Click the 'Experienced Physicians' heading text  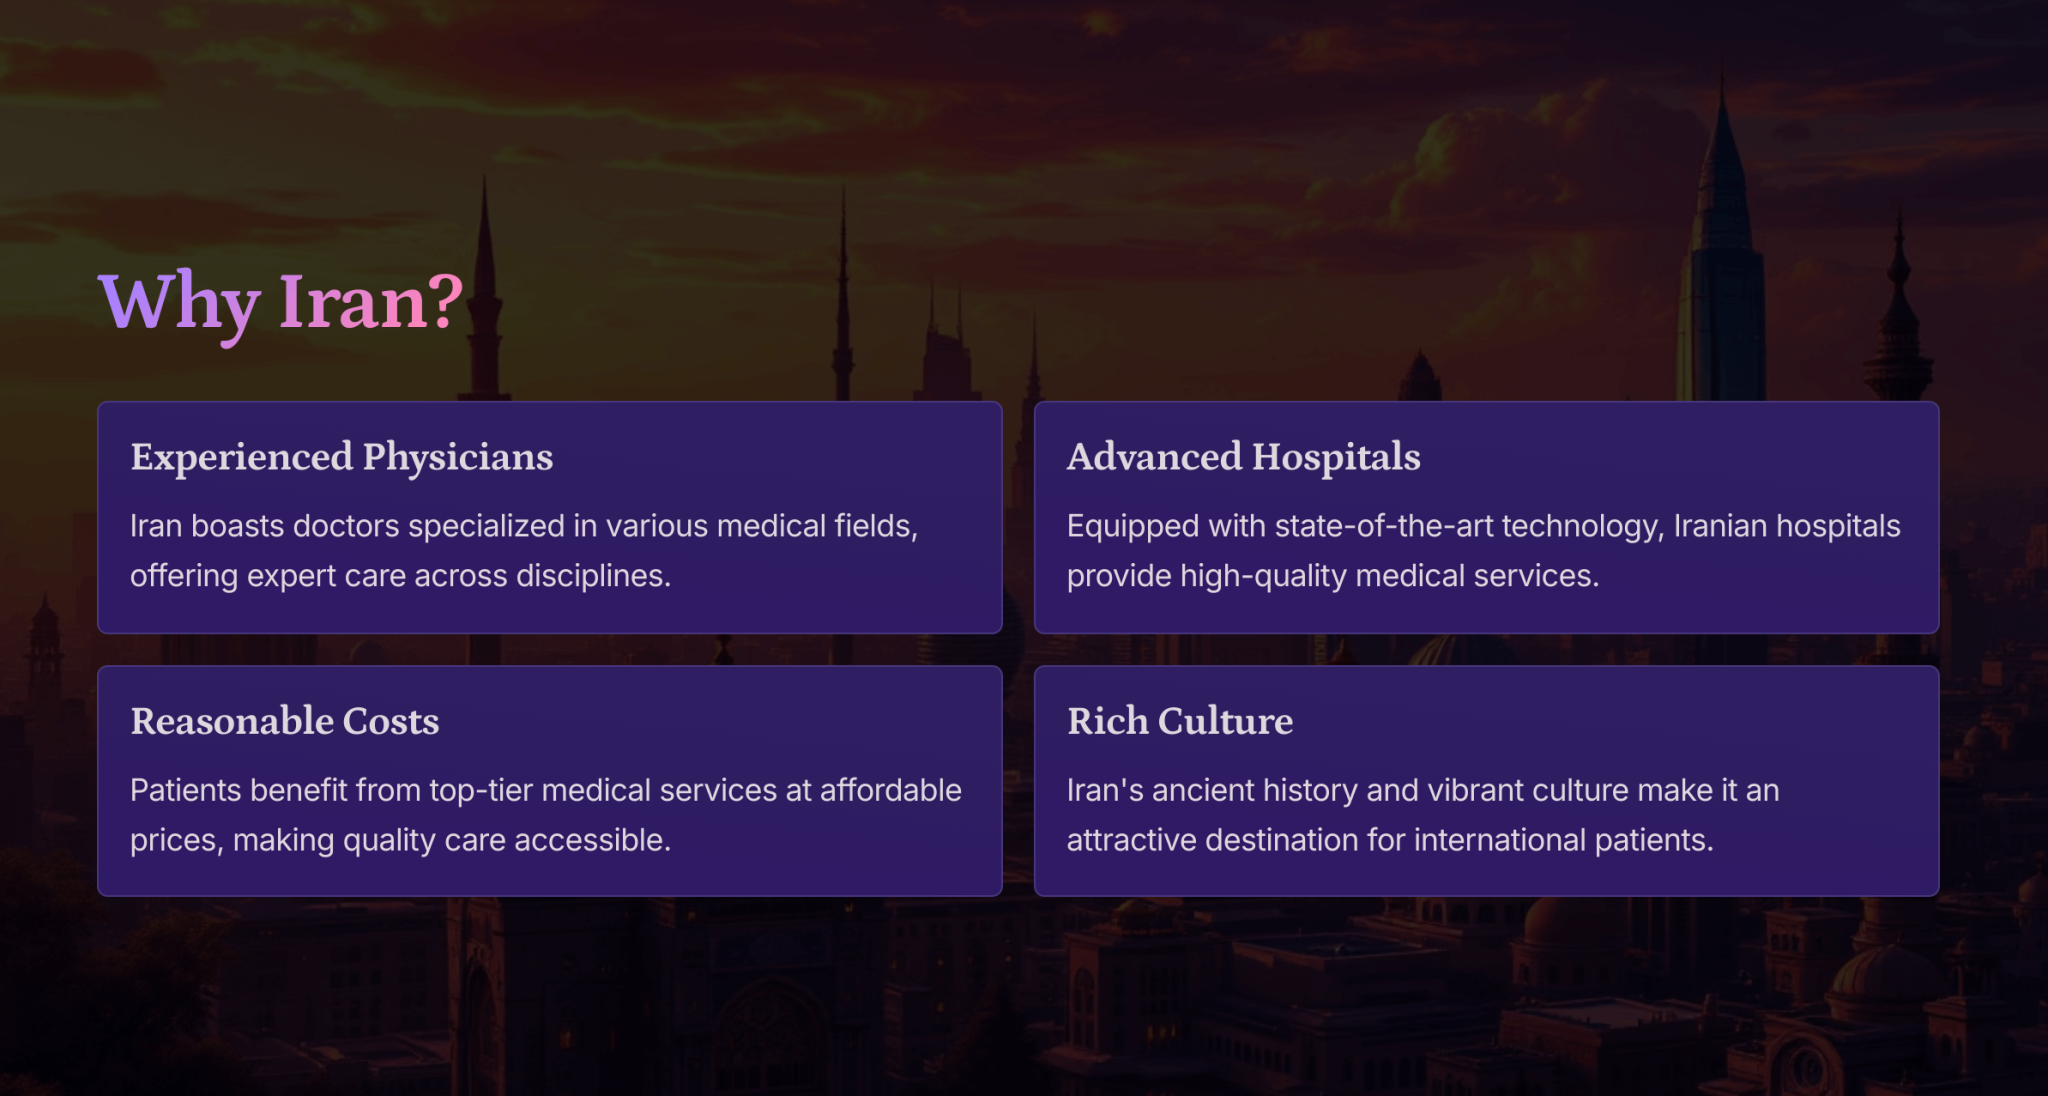click(342, 457)
